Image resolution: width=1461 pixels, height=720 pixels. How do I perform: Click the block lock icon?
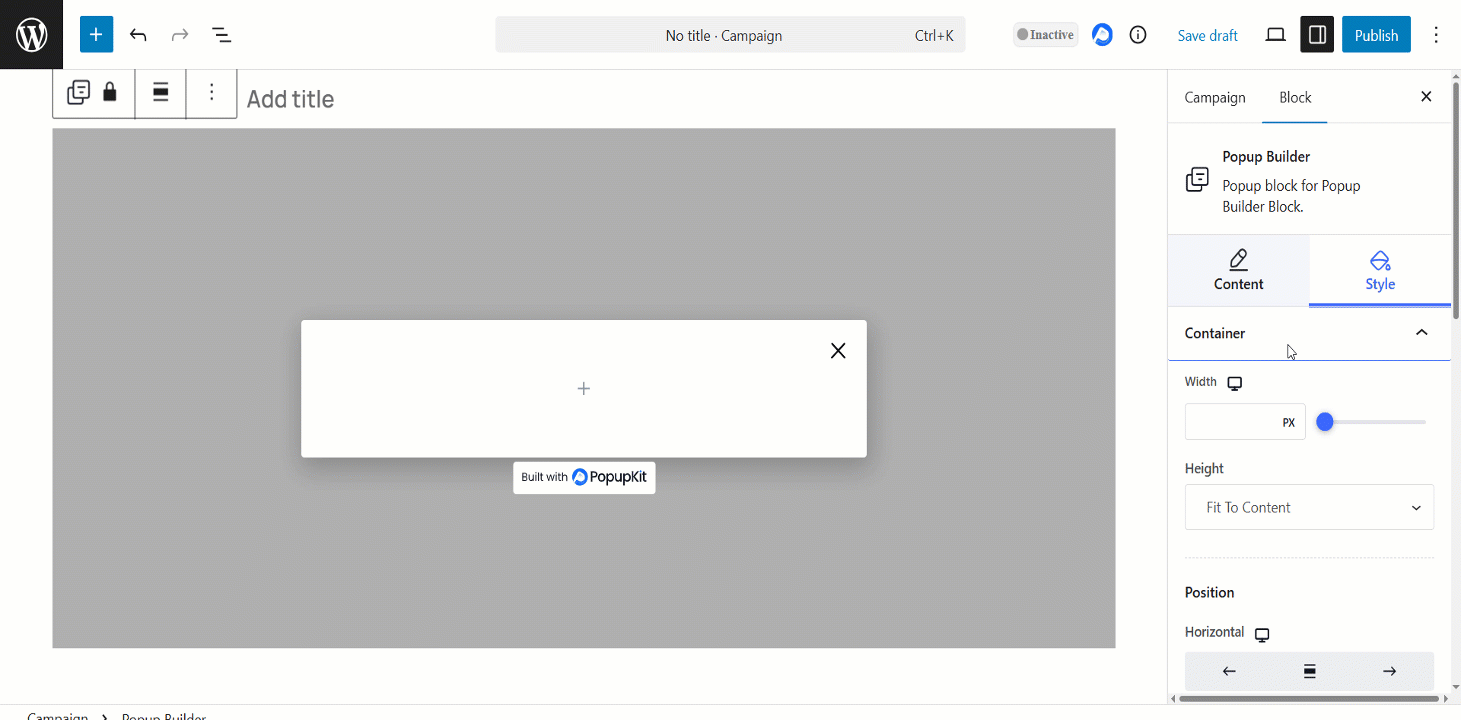click(110, 93)
